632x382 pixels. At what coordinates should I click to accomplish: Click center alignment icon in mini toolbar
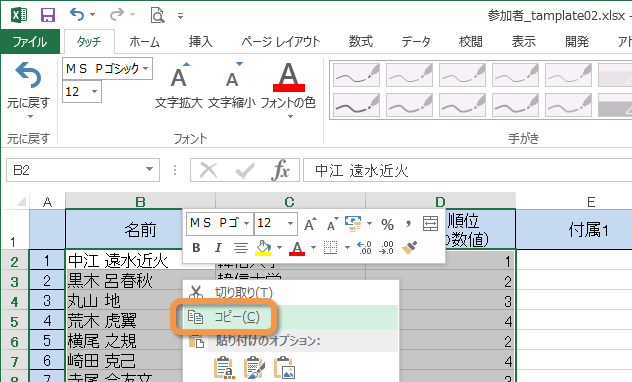tap(241, 247)
